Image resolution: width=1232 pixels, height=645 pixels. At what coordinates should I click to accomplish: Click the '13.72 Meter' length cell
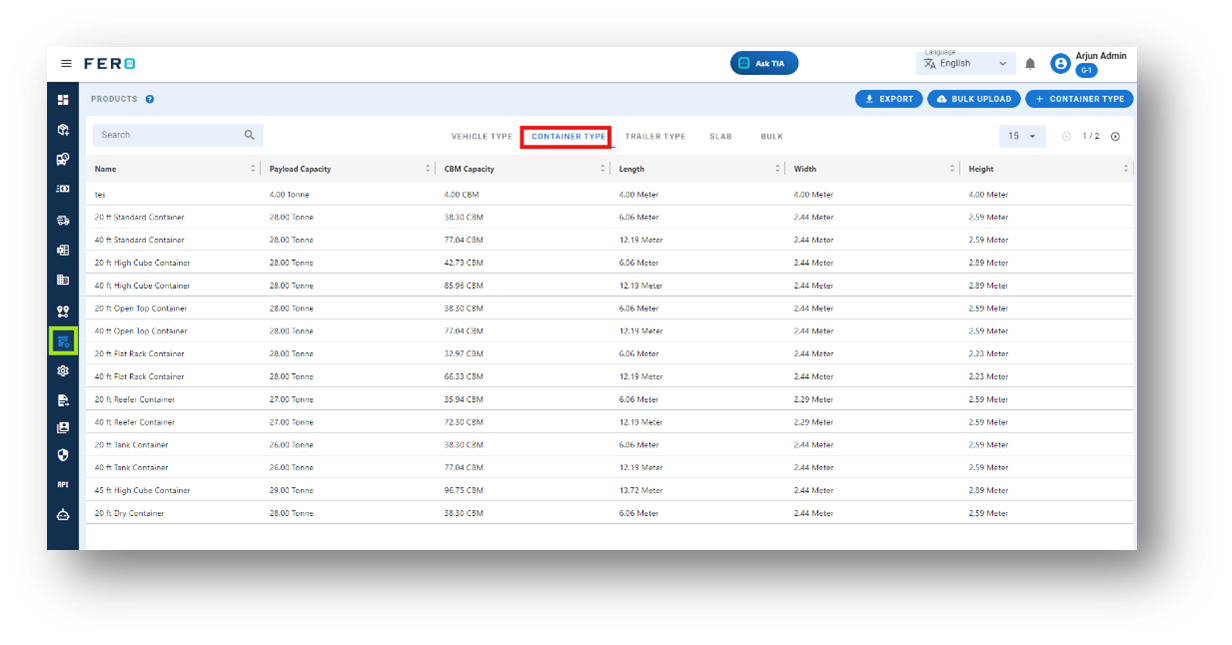tap(641, 491)
